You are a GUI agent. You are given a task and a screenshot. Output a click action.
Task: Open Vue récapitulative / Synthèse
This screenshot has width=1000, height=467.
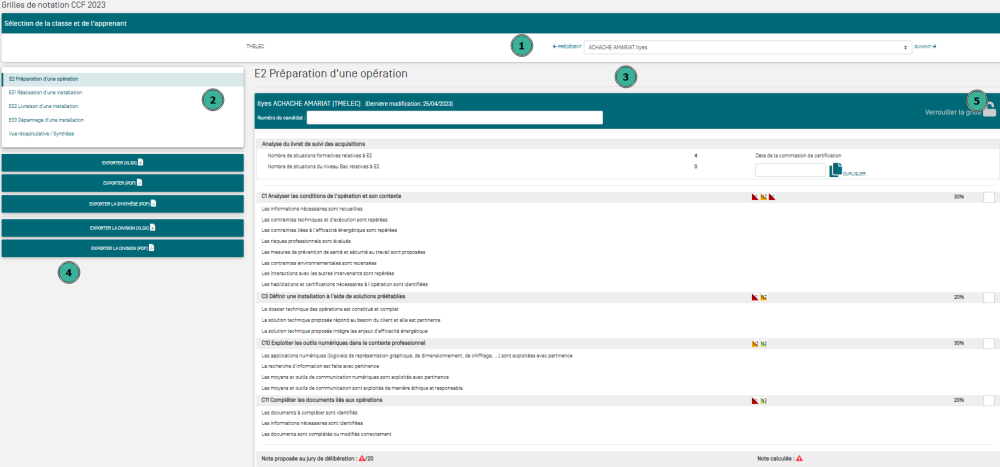coord(41,133)
